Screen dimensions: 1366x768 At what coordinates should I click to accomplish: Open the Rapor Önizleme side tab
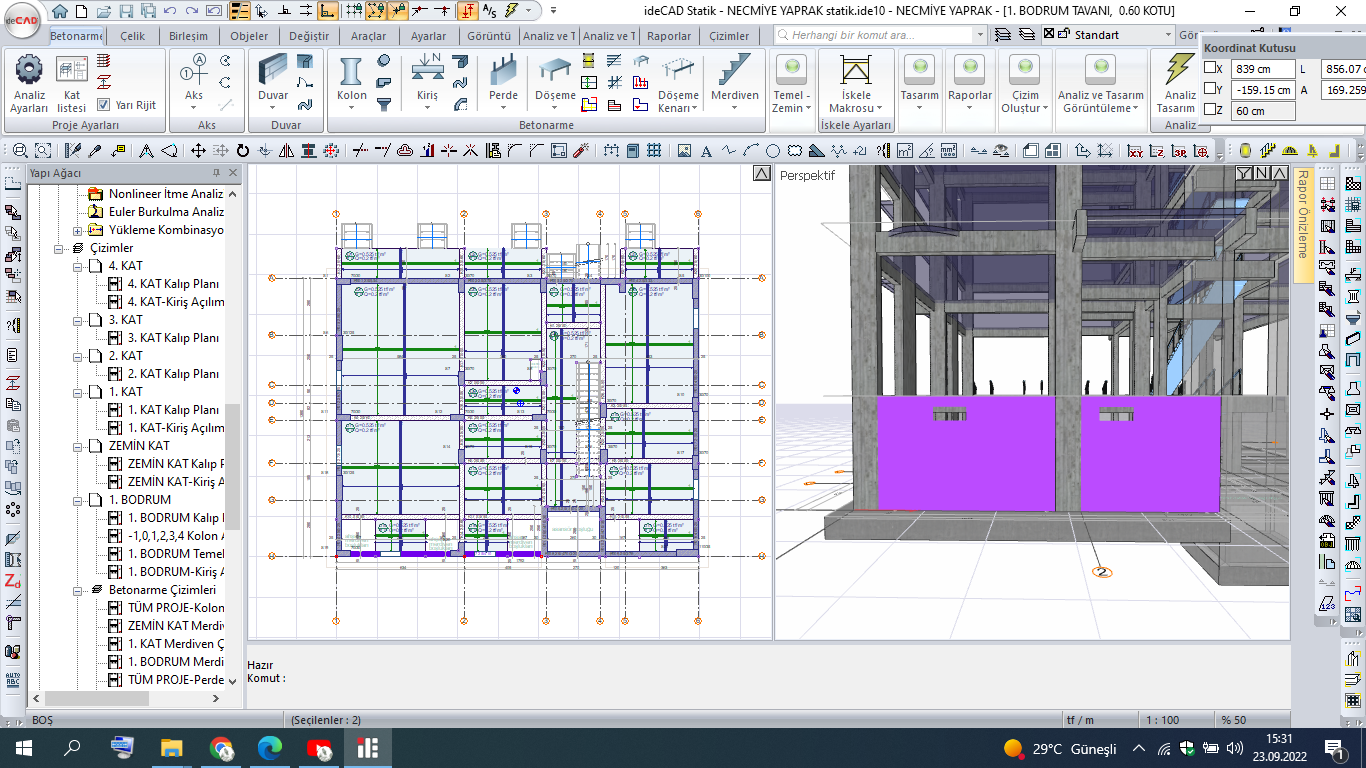tap(1302, 226)
